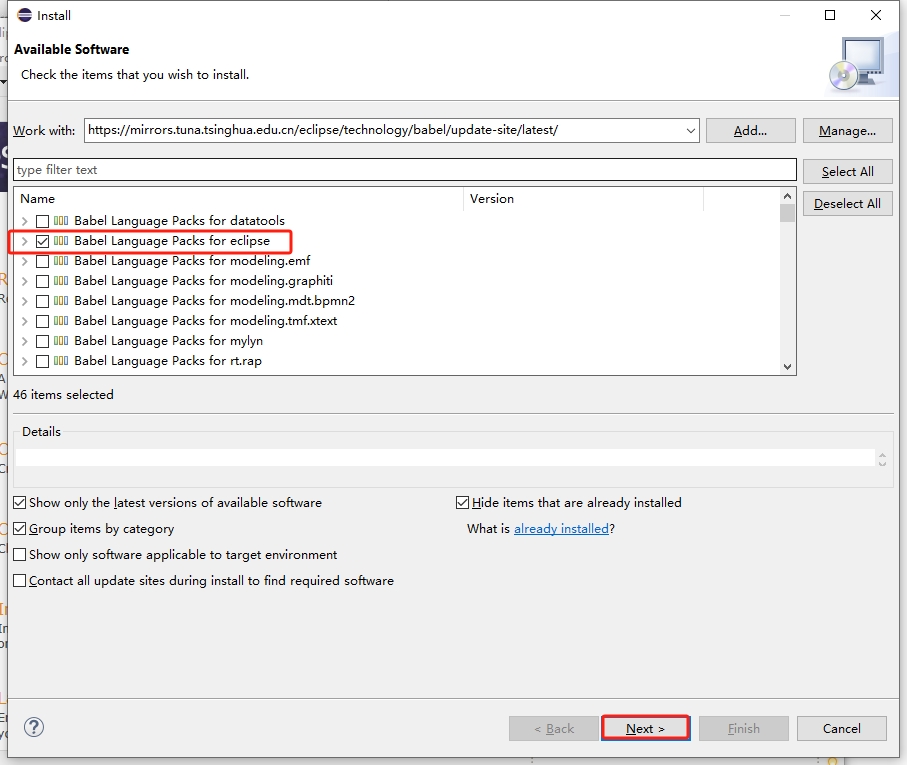This screenshot has width=907, height=765.
Task: Click category icon beside Babel Packs for mylyn
Action: (x=61, y=341)
